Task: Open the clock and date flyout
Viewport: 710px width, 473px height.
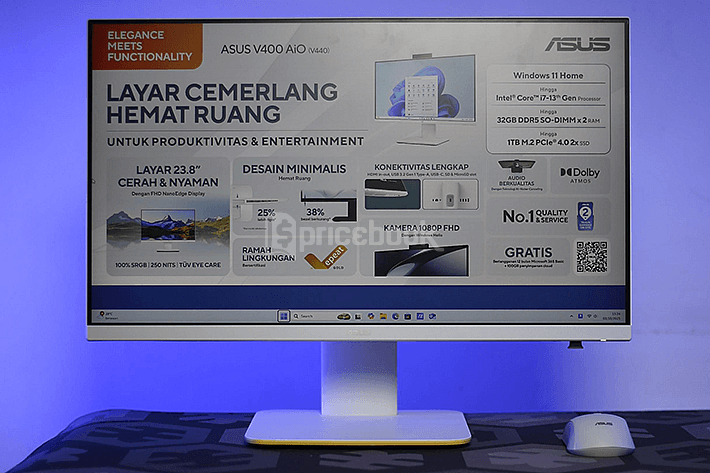Action: click(613, 316)
